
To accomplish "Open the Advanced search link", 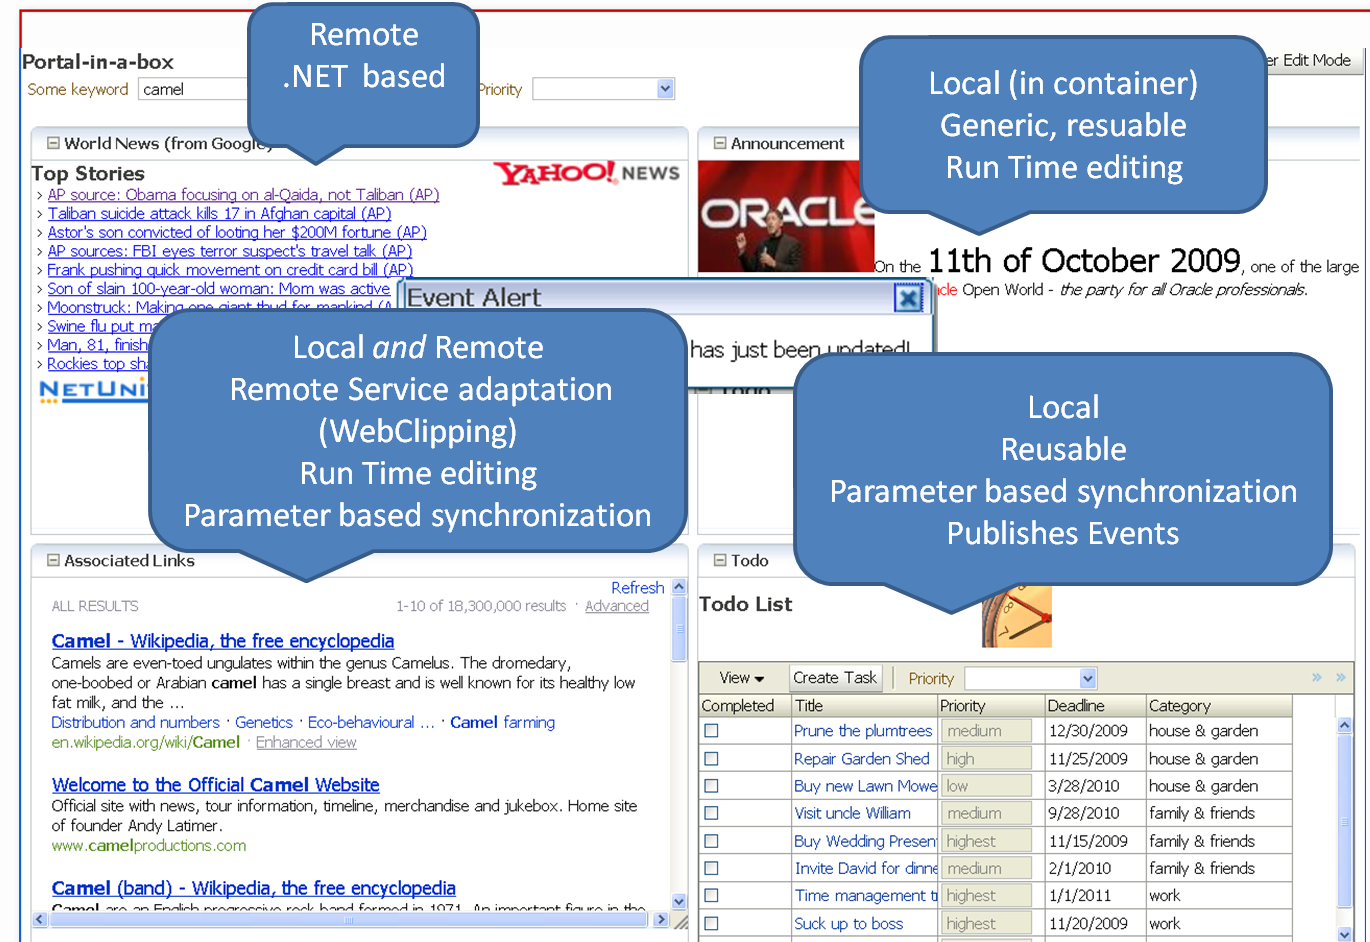I will coord(617,606).
